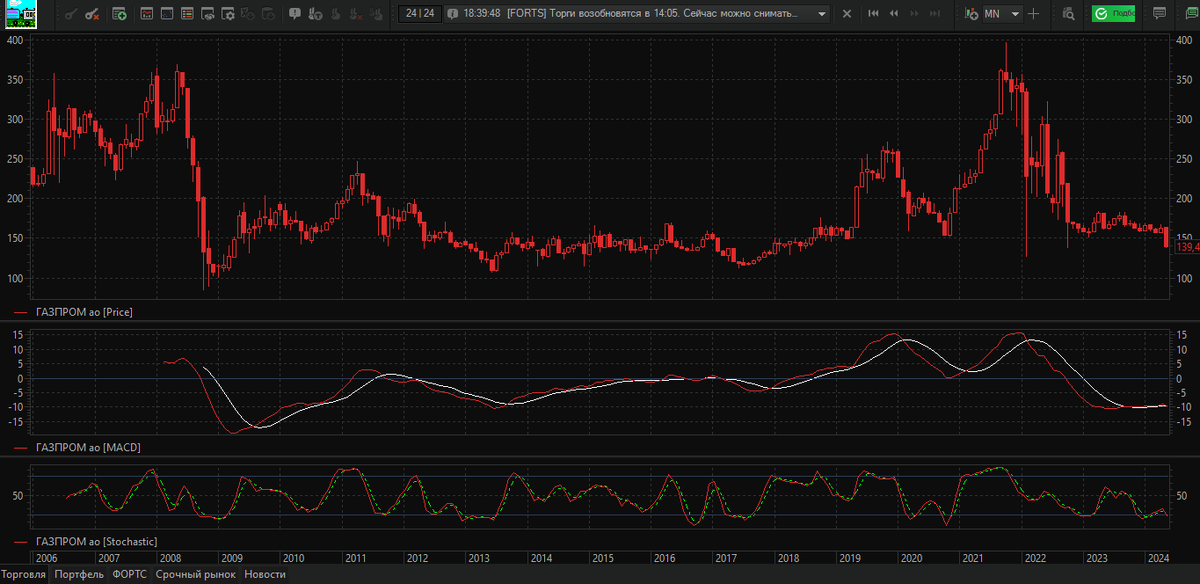The image size is (1200, 584).
Task: Switch to the Торговля tab
Action: 24,575
